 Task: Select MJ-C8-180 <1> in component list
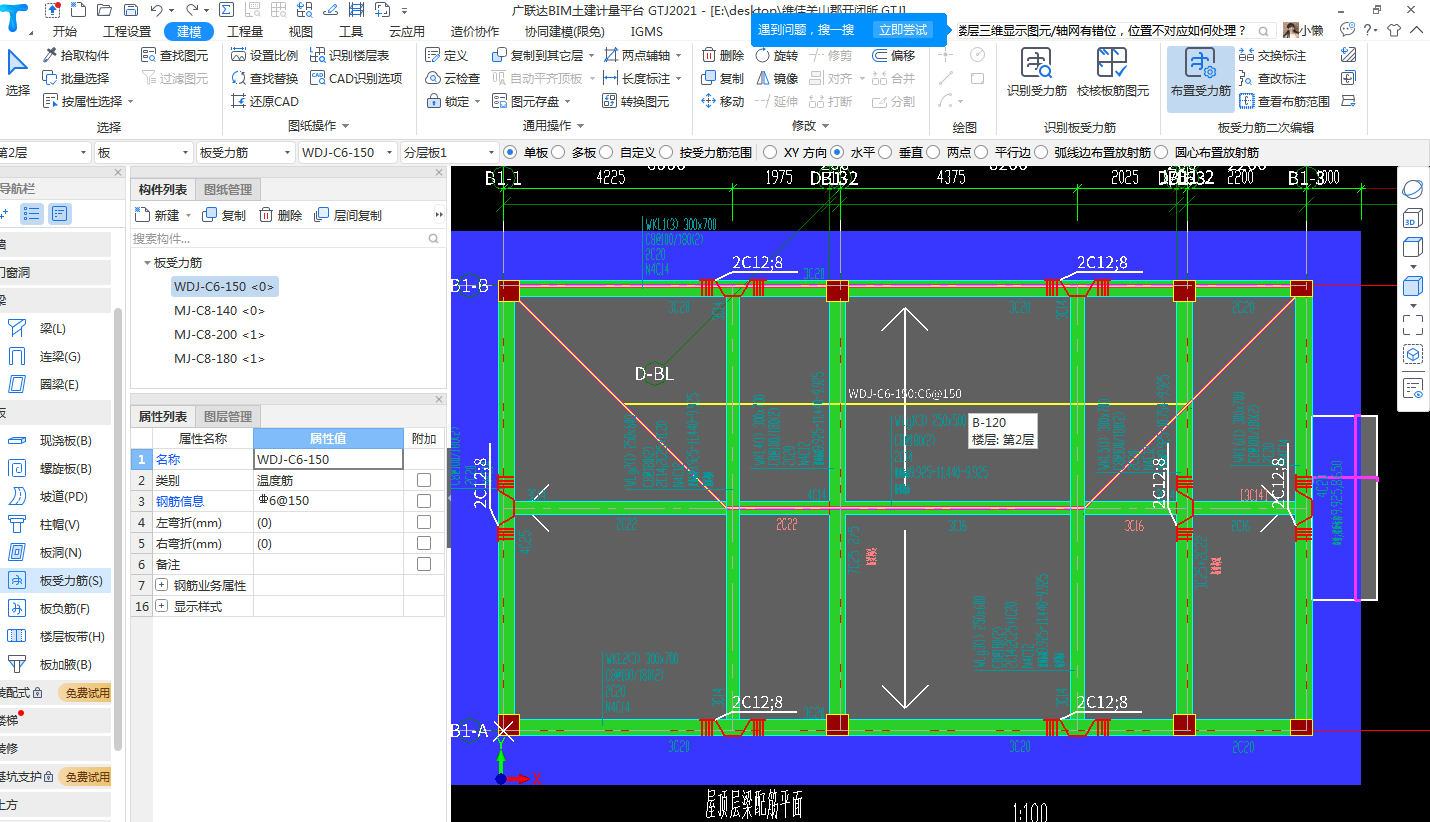click(219, 359)
